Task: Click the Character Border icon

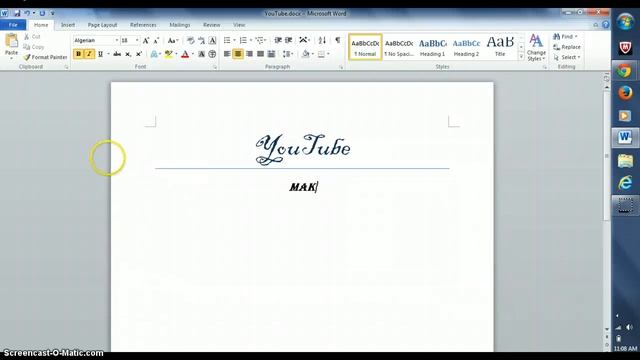Action: [x=212, y=40]
